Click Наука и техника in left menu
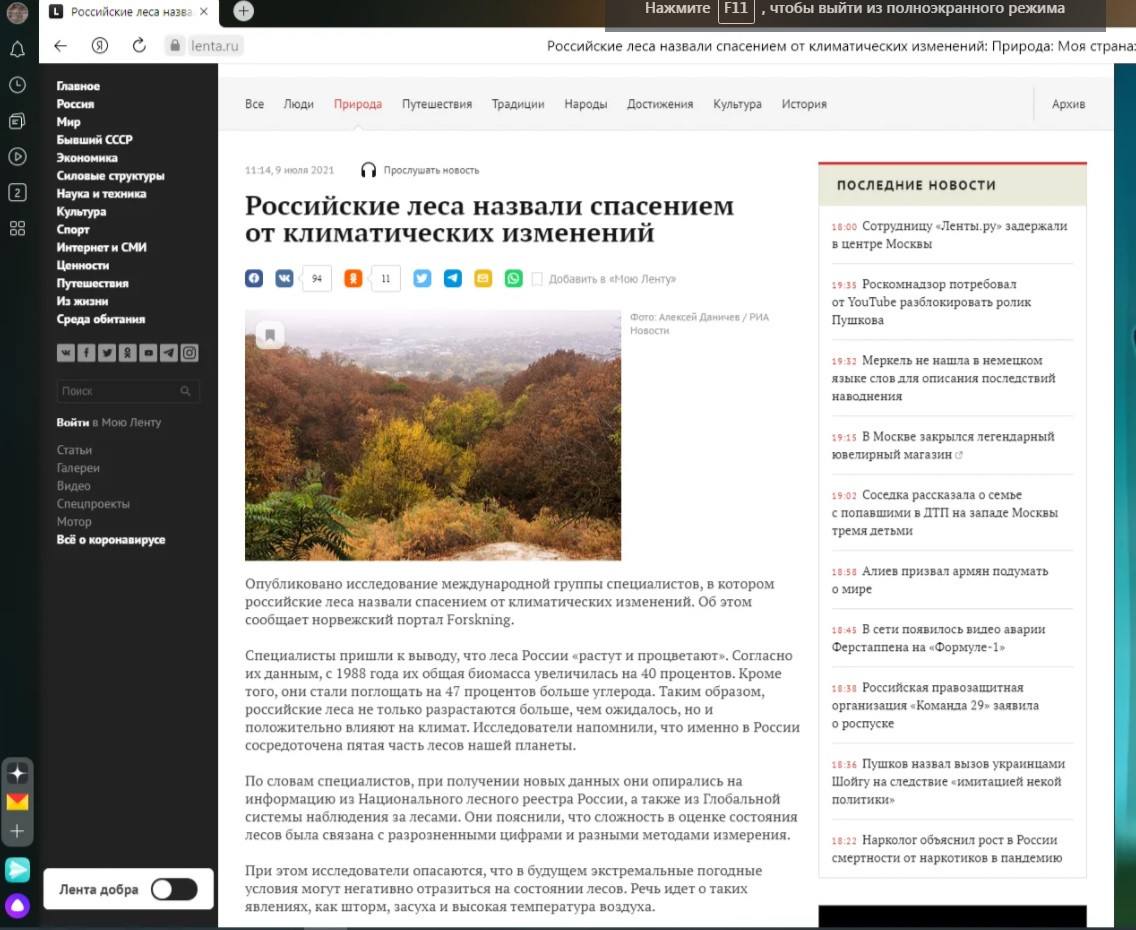Screen dimensions: 1136x930 pos(101,194)
